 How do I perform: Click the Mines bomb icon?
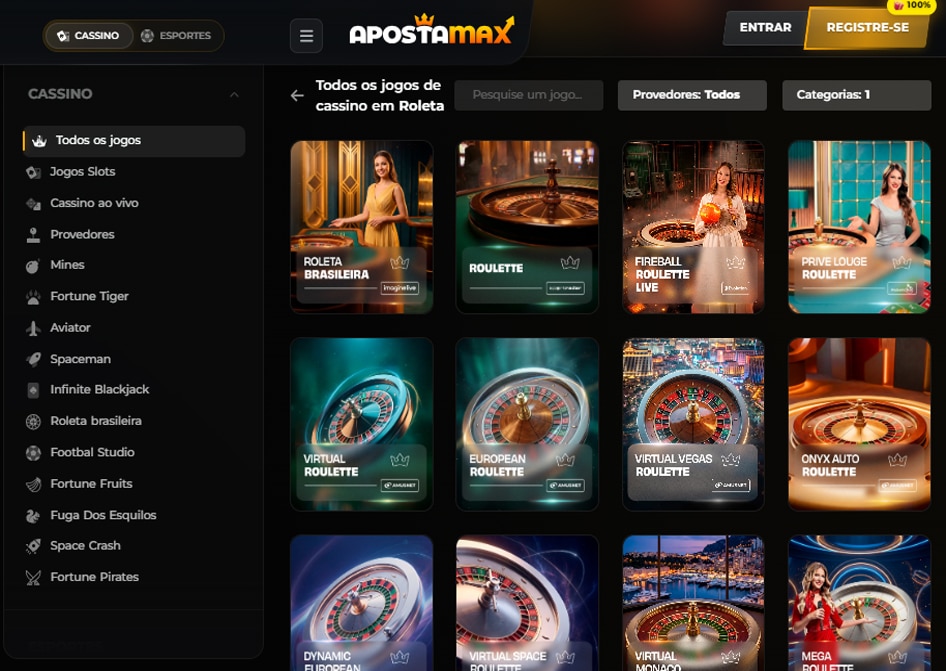point(33,266)
